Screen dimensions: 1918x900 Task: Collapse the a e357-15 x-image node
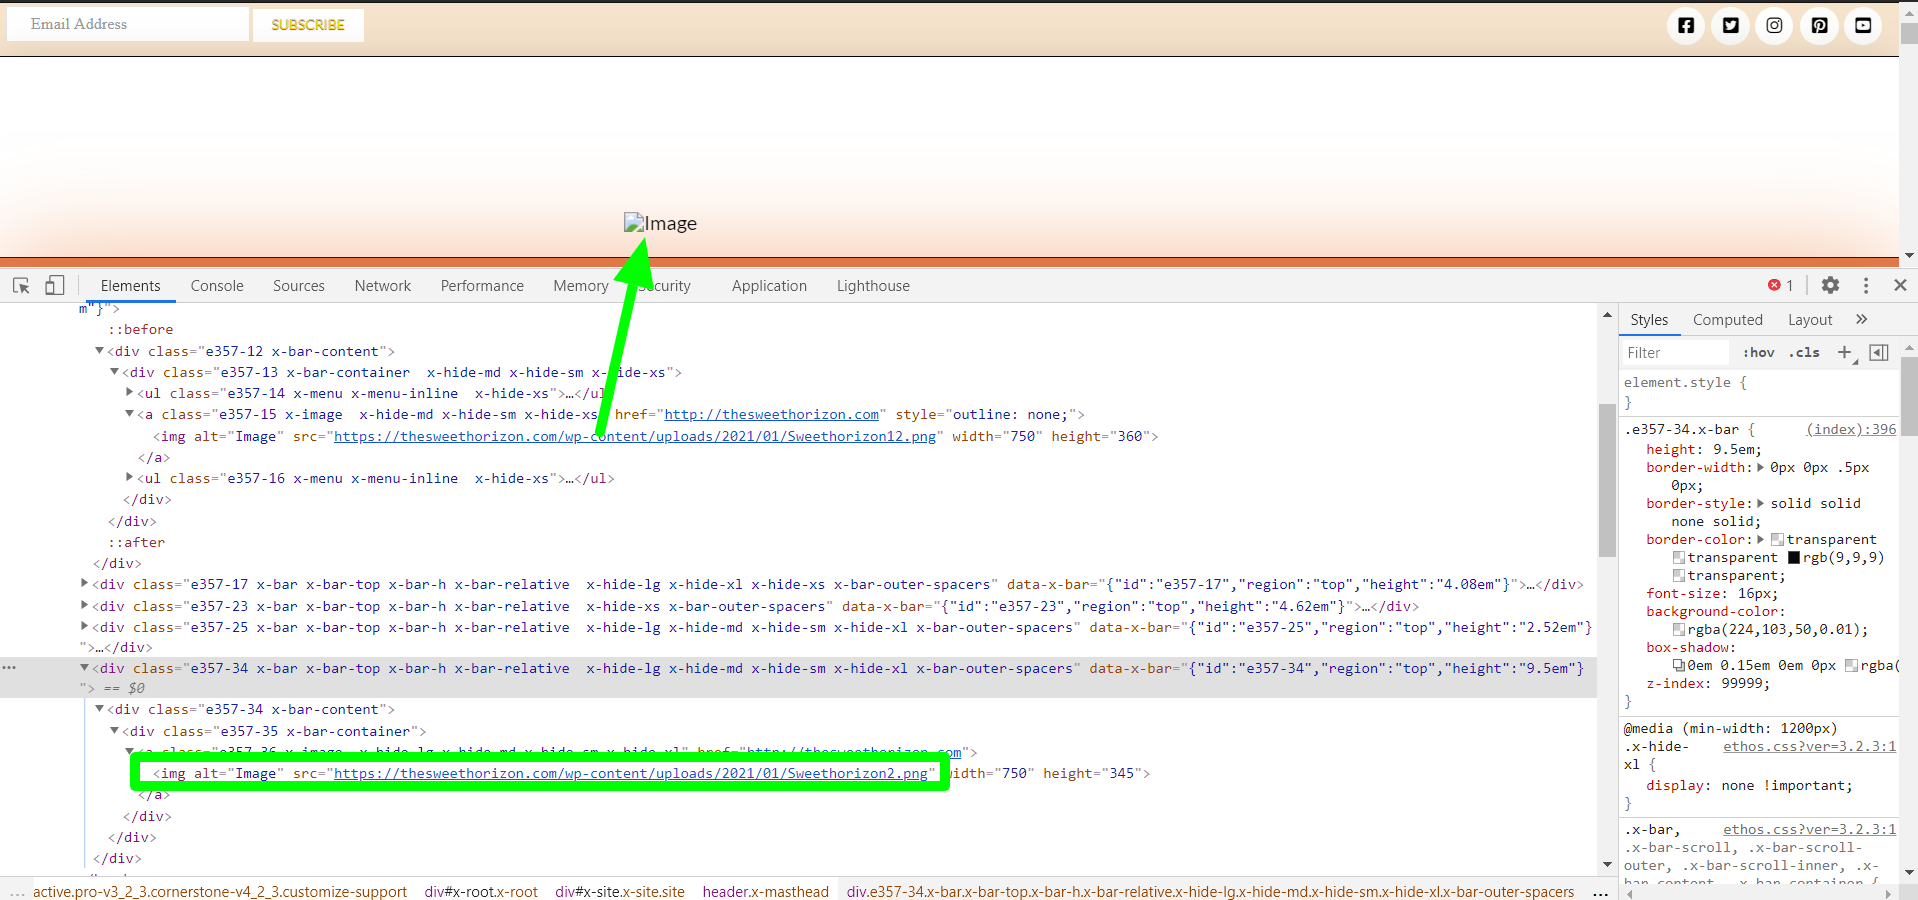point(129,414)
